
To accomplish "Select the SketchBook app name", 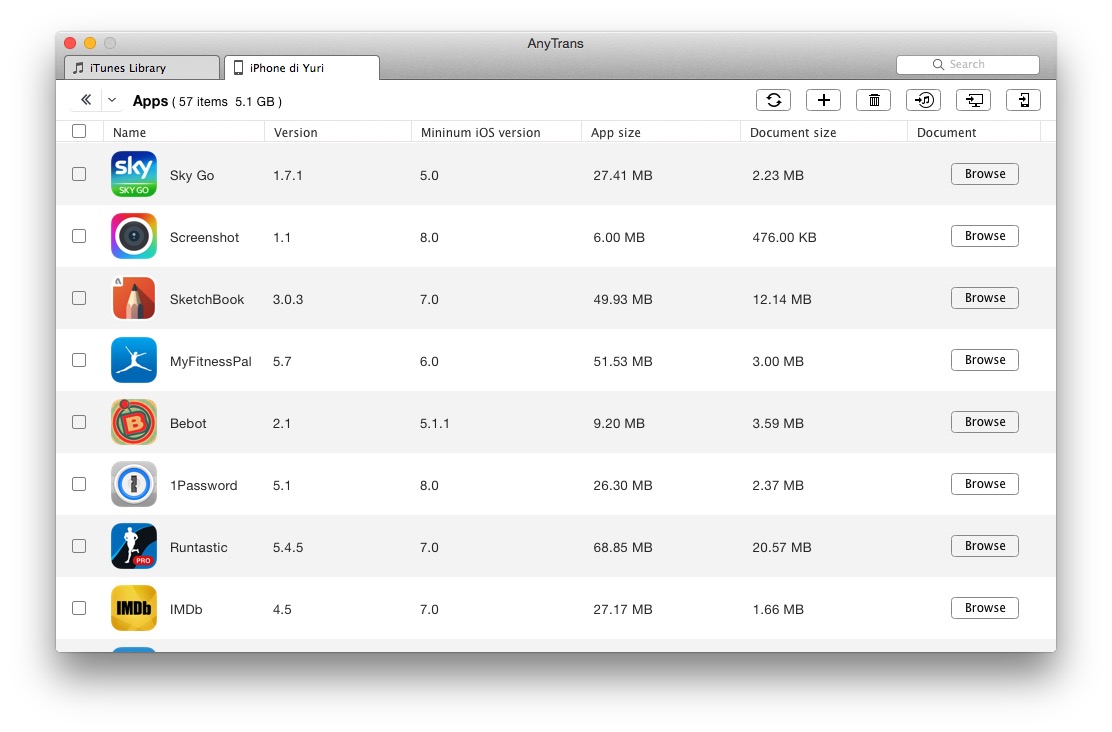I will point(207,299).
